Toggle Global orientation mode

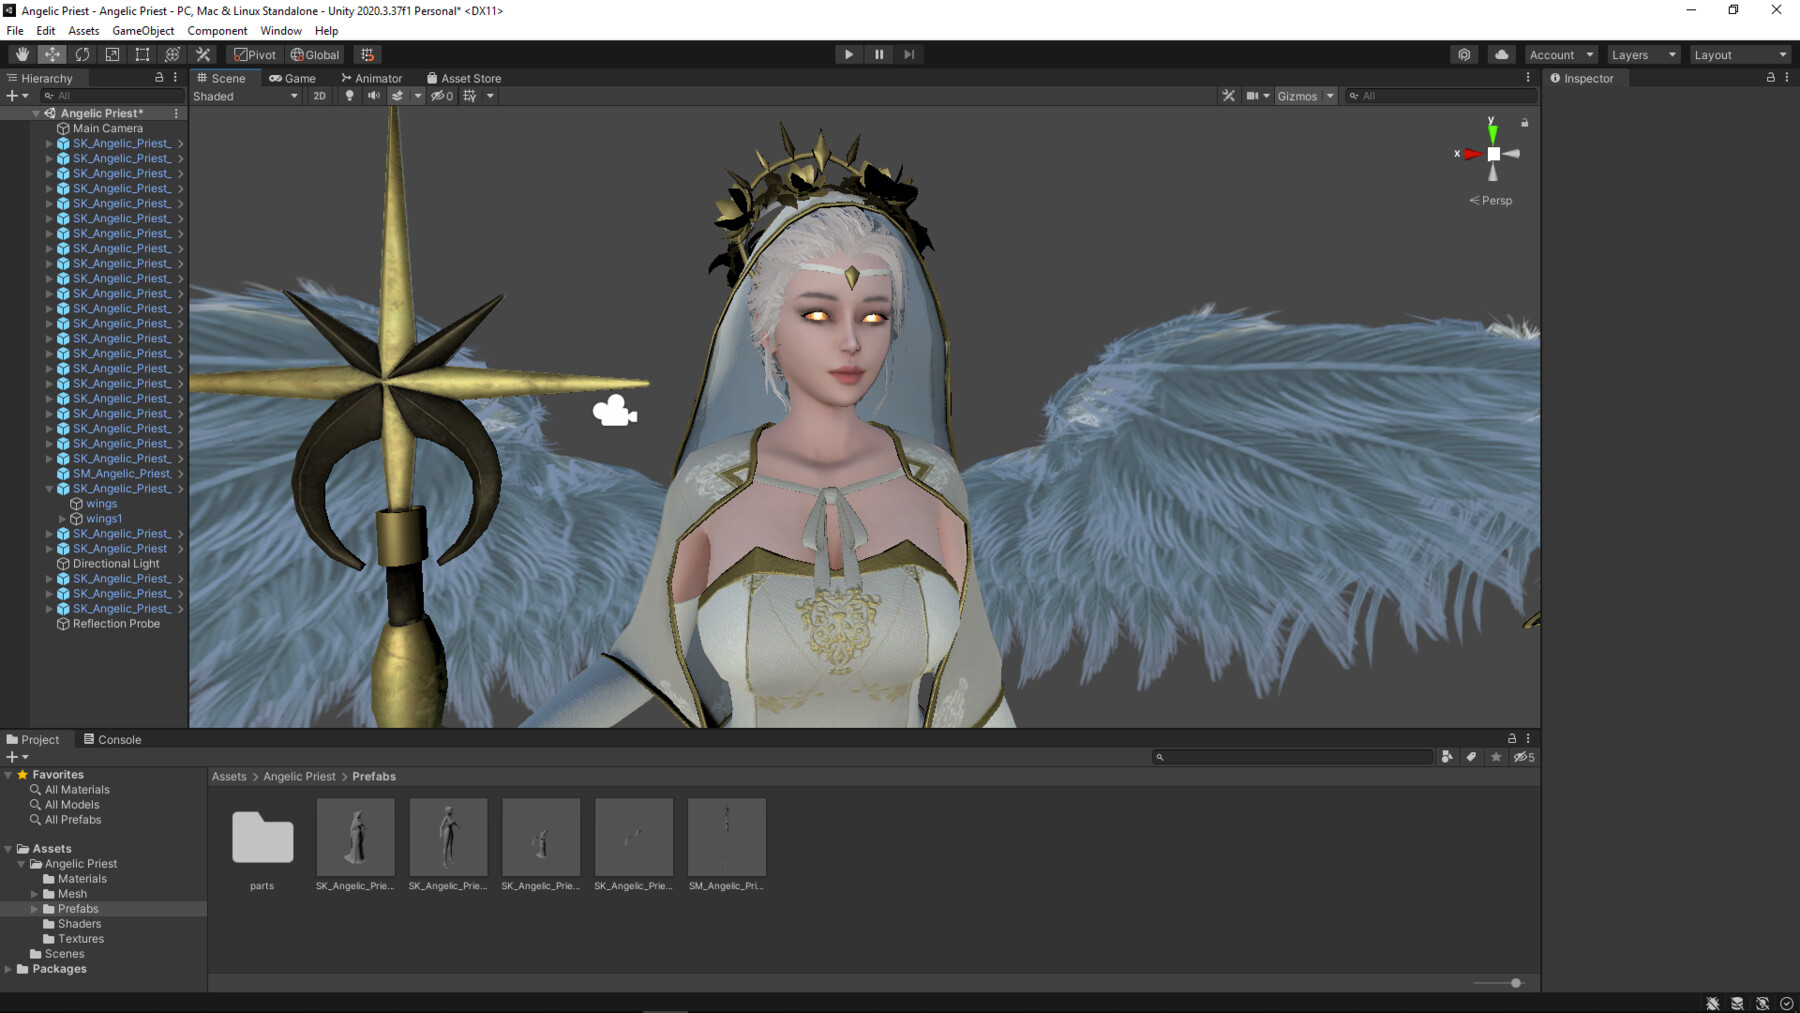click(x=315, y=55)
